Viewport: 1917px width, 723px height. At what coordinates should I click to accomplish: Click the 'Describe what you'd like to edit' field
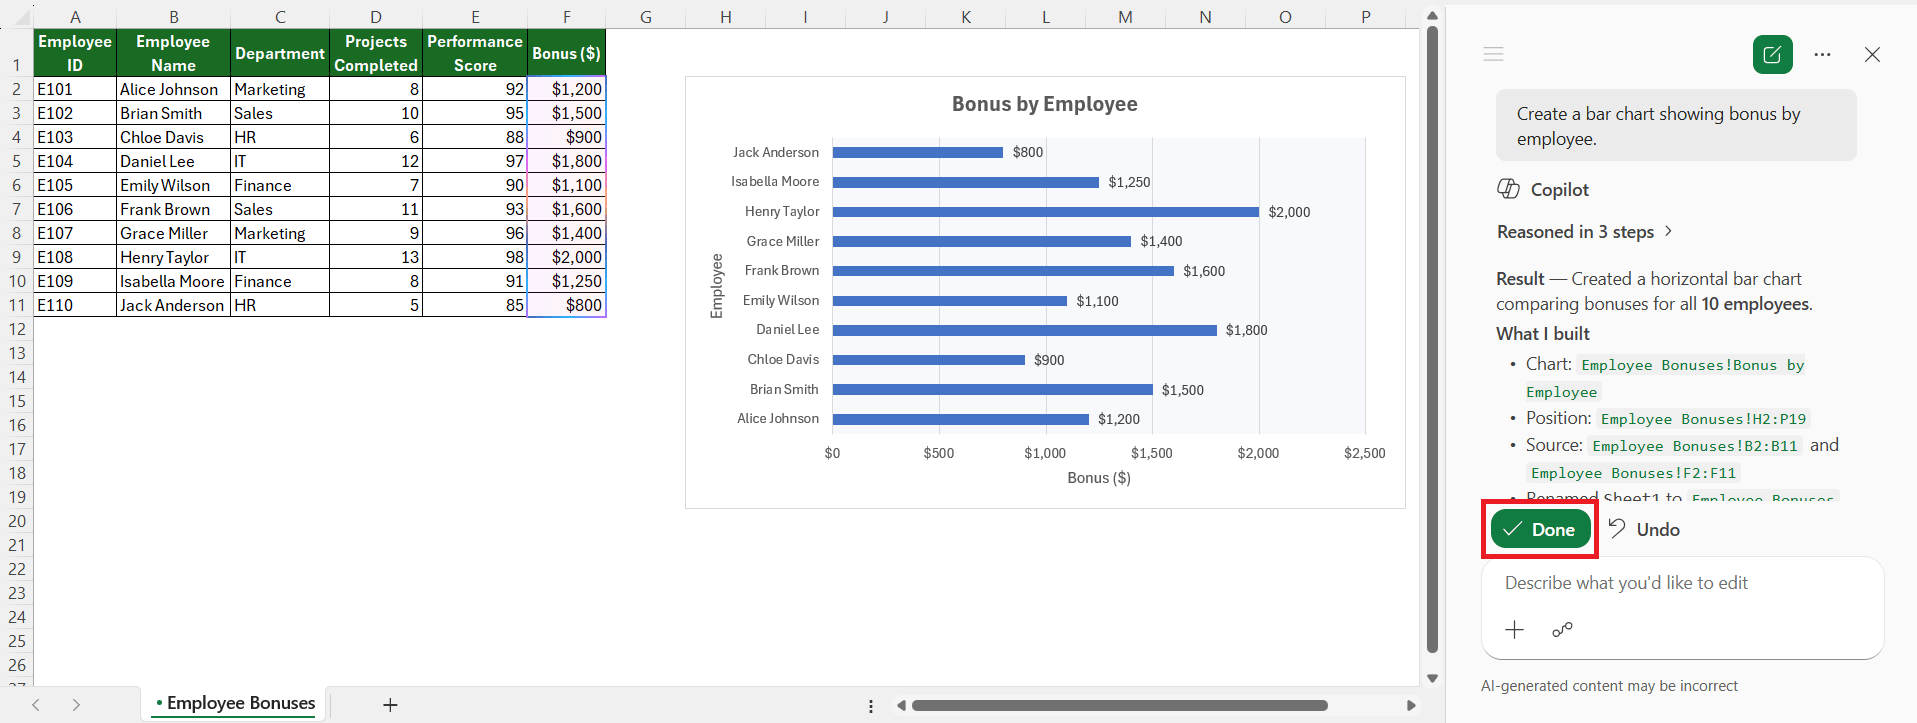pos(1682,583)
